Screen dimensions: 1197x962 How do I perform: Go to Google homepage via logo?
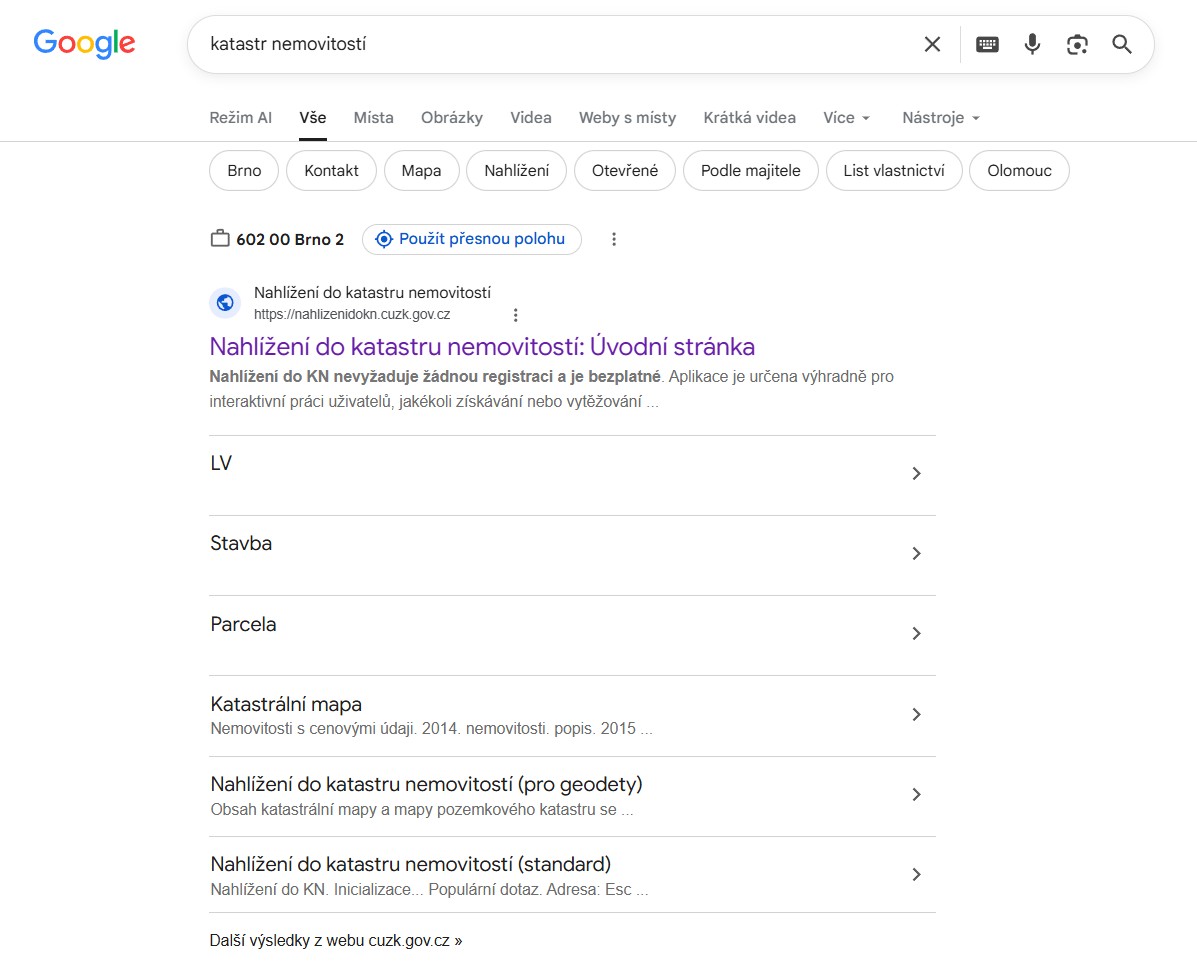click(x=84, y=44)
